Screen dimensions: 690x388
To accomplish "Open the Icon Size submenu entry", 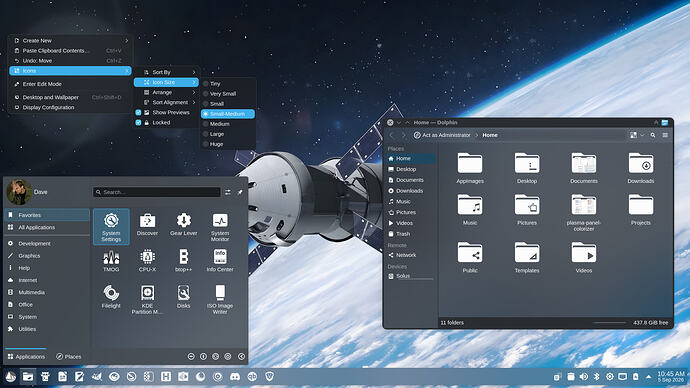I will (x=166, y=82).
